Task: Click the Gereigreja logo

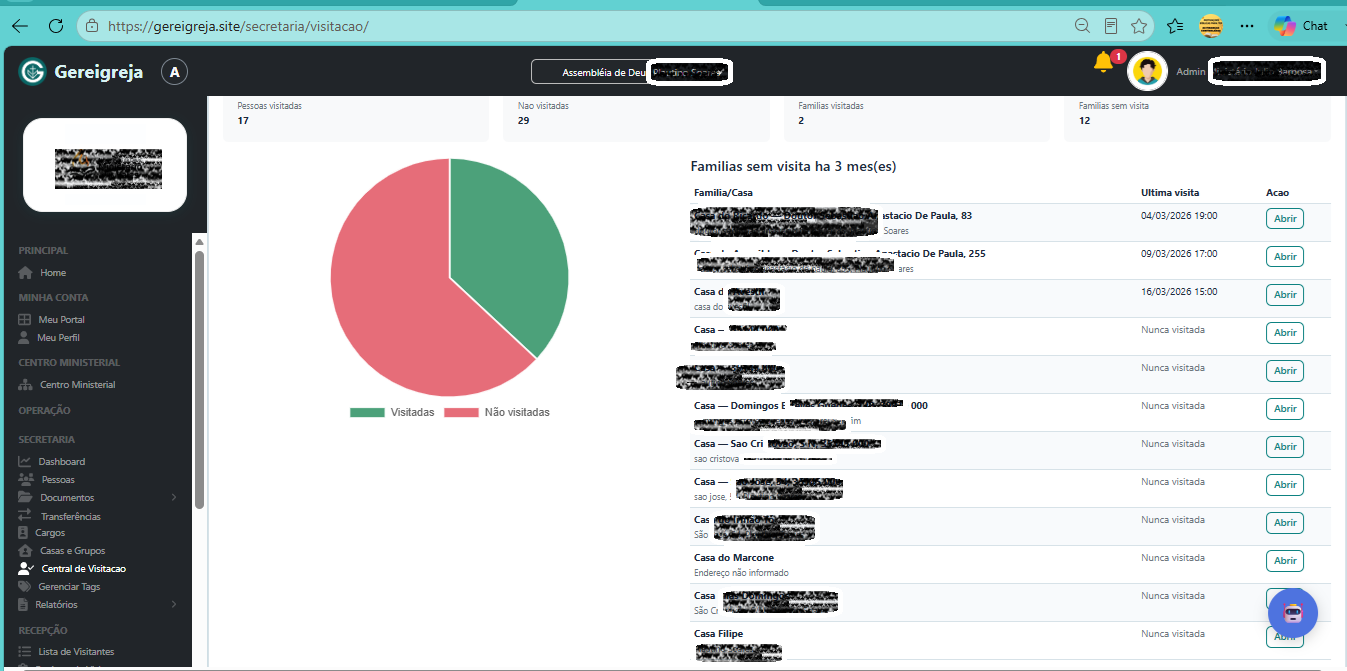Action: point(81,71)
